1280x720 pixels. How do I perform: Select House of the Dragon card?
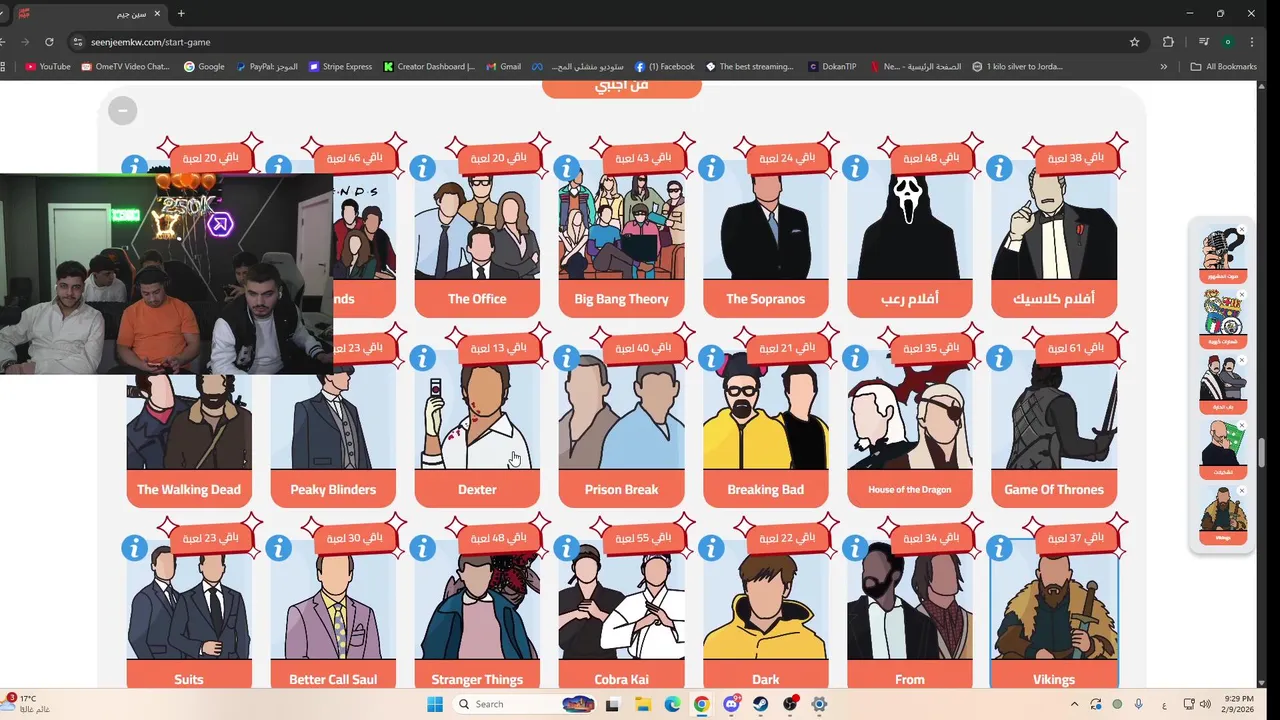point(909,428)
